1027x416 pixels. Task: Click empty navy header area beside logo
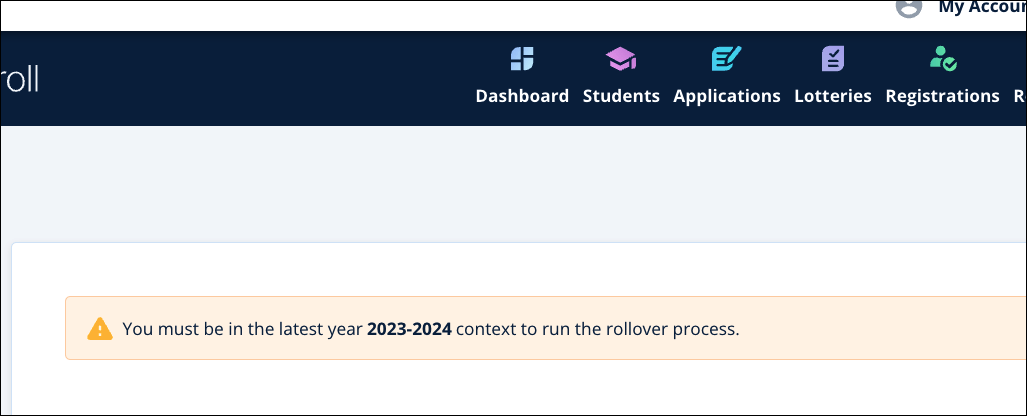coord(250,78)
